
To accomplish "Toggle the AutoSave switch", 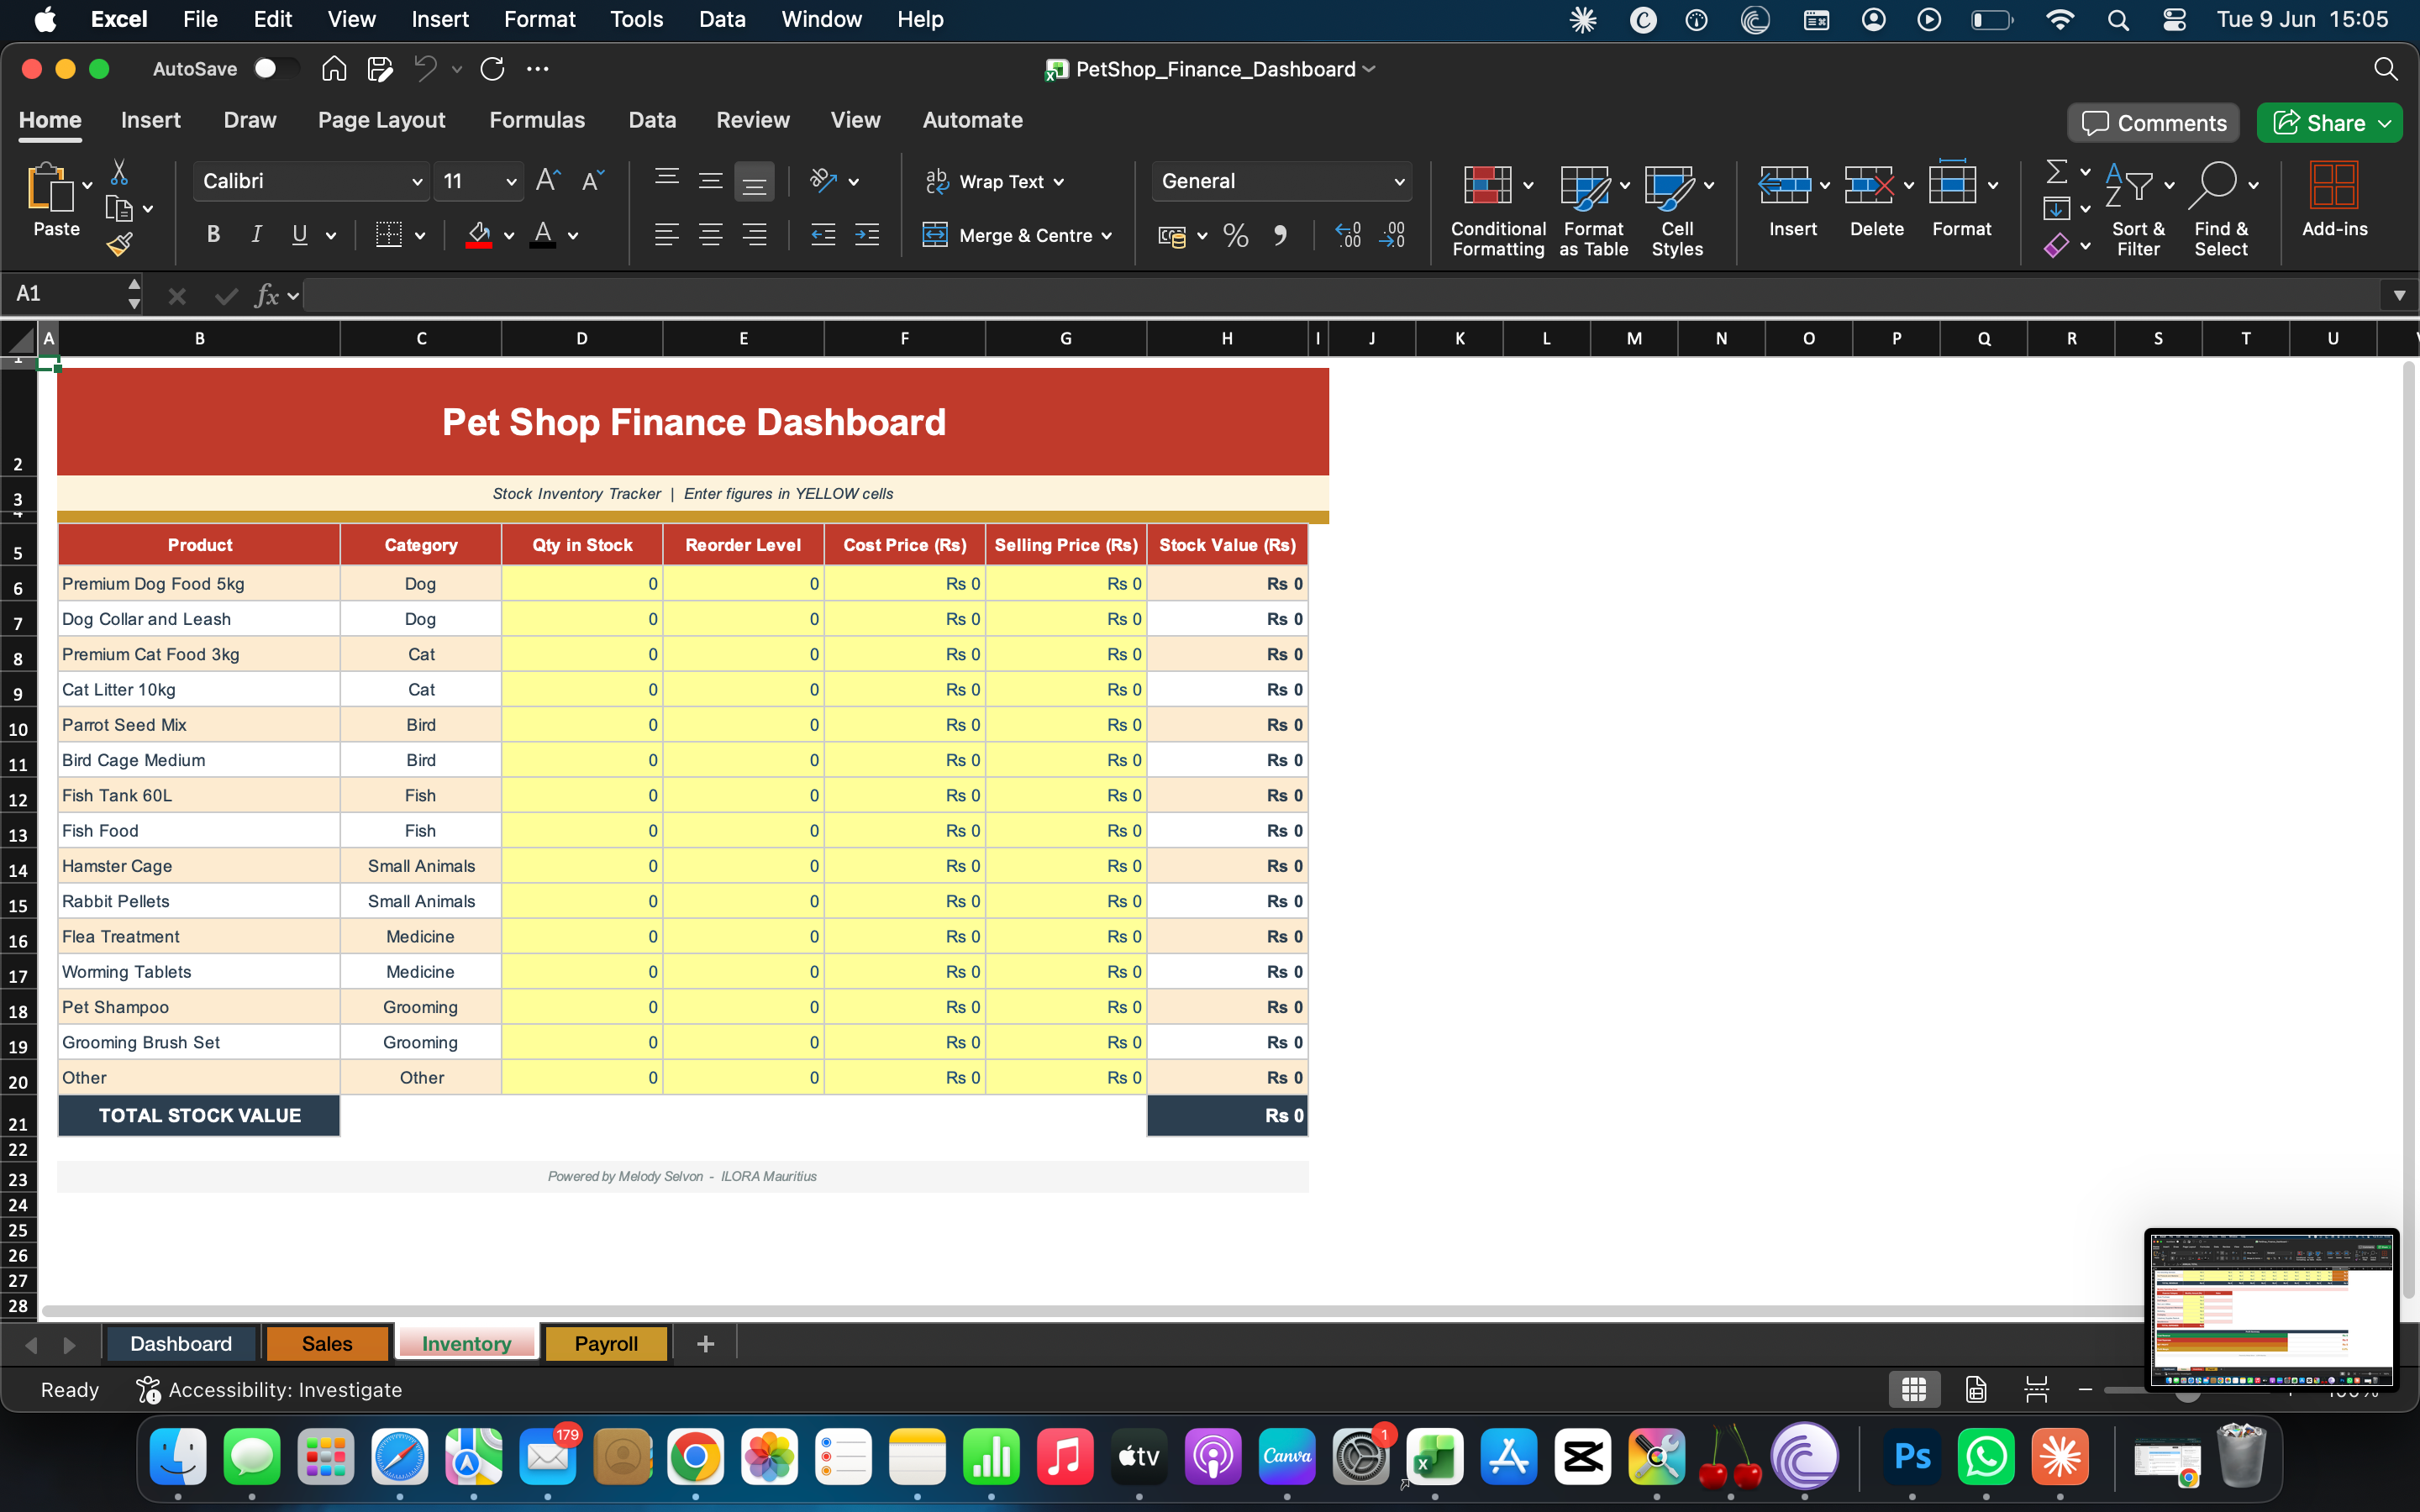I will tap(276, 69).
